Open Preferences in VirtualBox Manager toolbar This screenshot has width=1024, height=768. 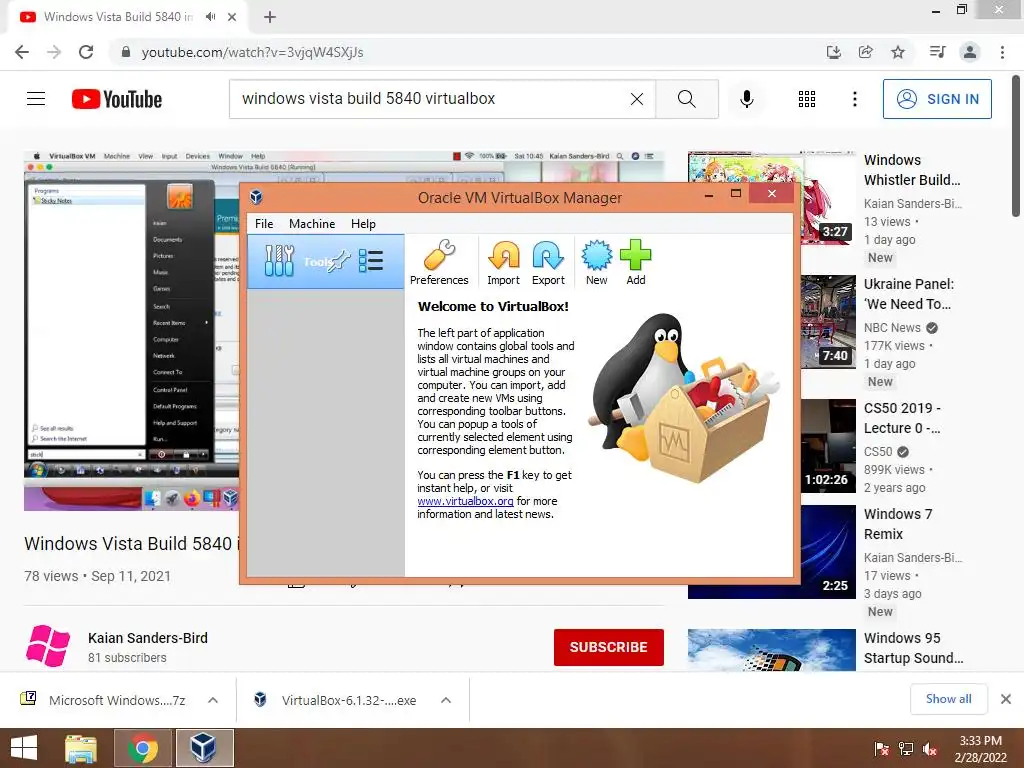coord(439,262)
